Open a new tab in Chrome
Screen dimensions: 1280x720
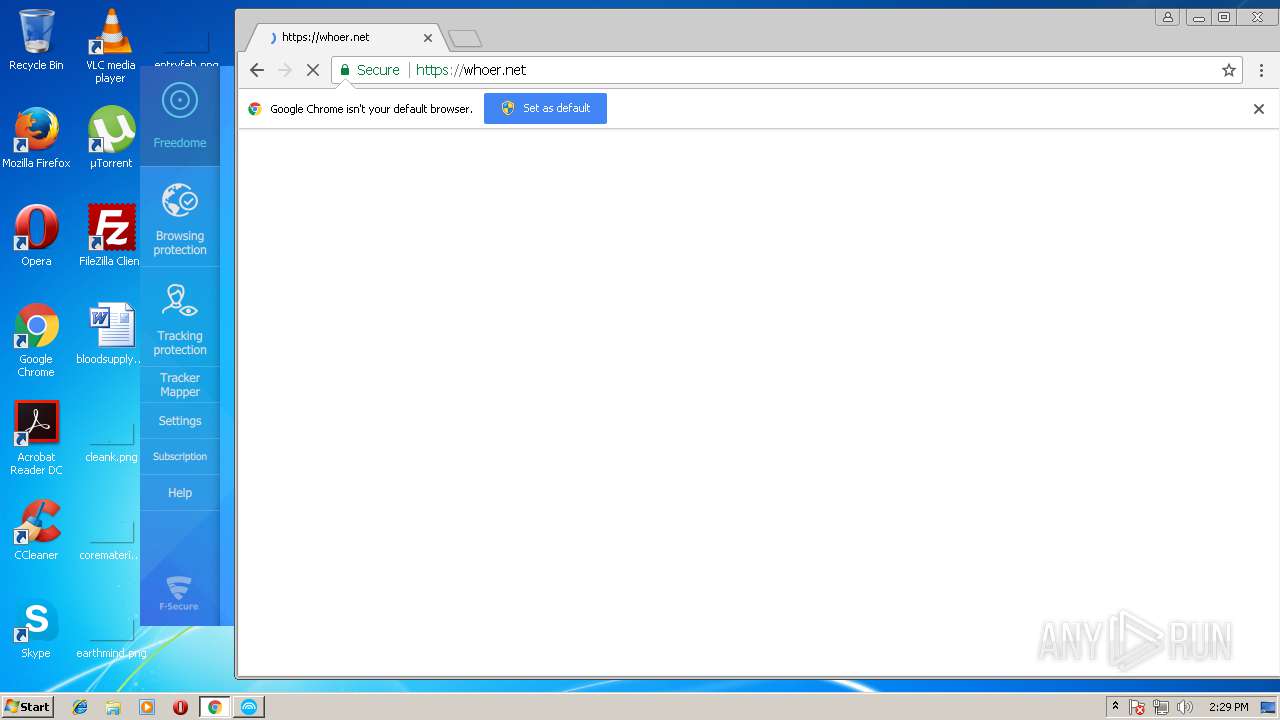pos(465,39)
